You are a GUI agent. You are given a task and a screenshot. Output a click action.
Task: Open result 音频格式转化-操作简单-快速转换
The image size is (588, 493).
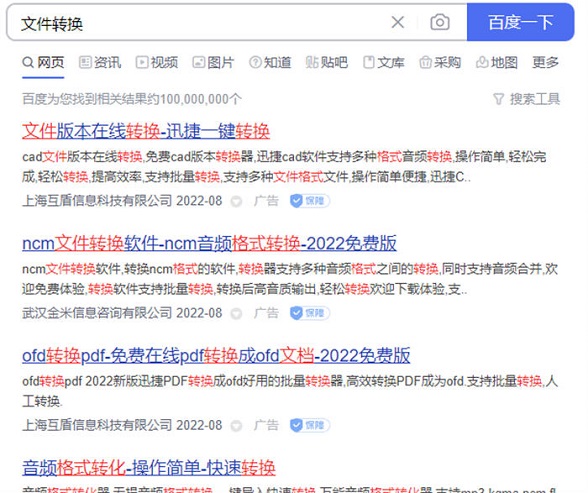pyautogui.click(x=149, y=468)
